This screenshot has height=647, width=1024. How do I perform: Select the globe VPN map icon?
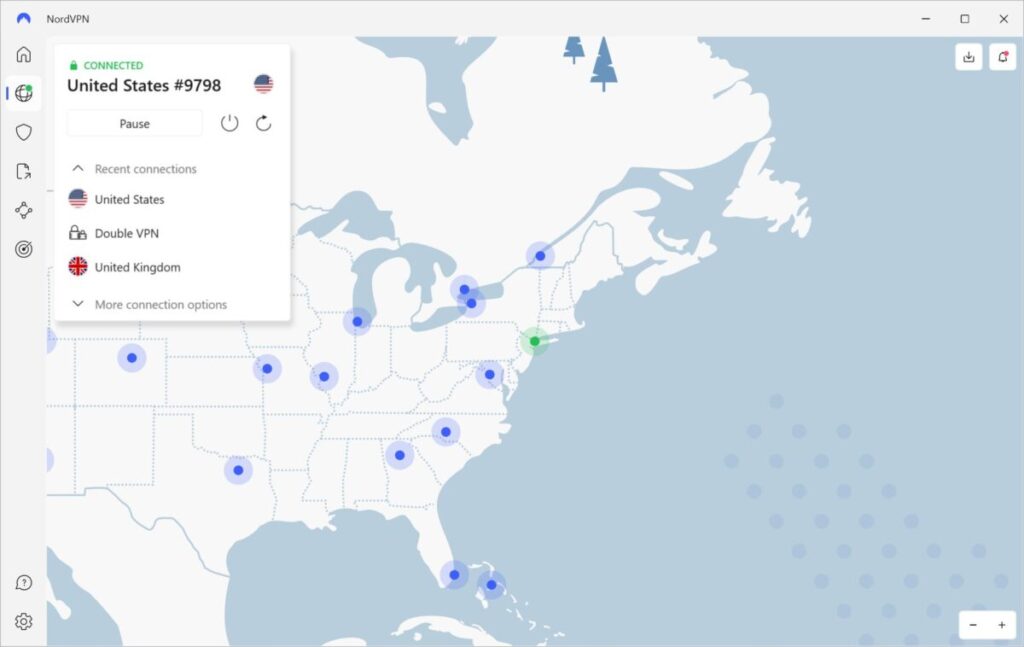coord(24,93)
